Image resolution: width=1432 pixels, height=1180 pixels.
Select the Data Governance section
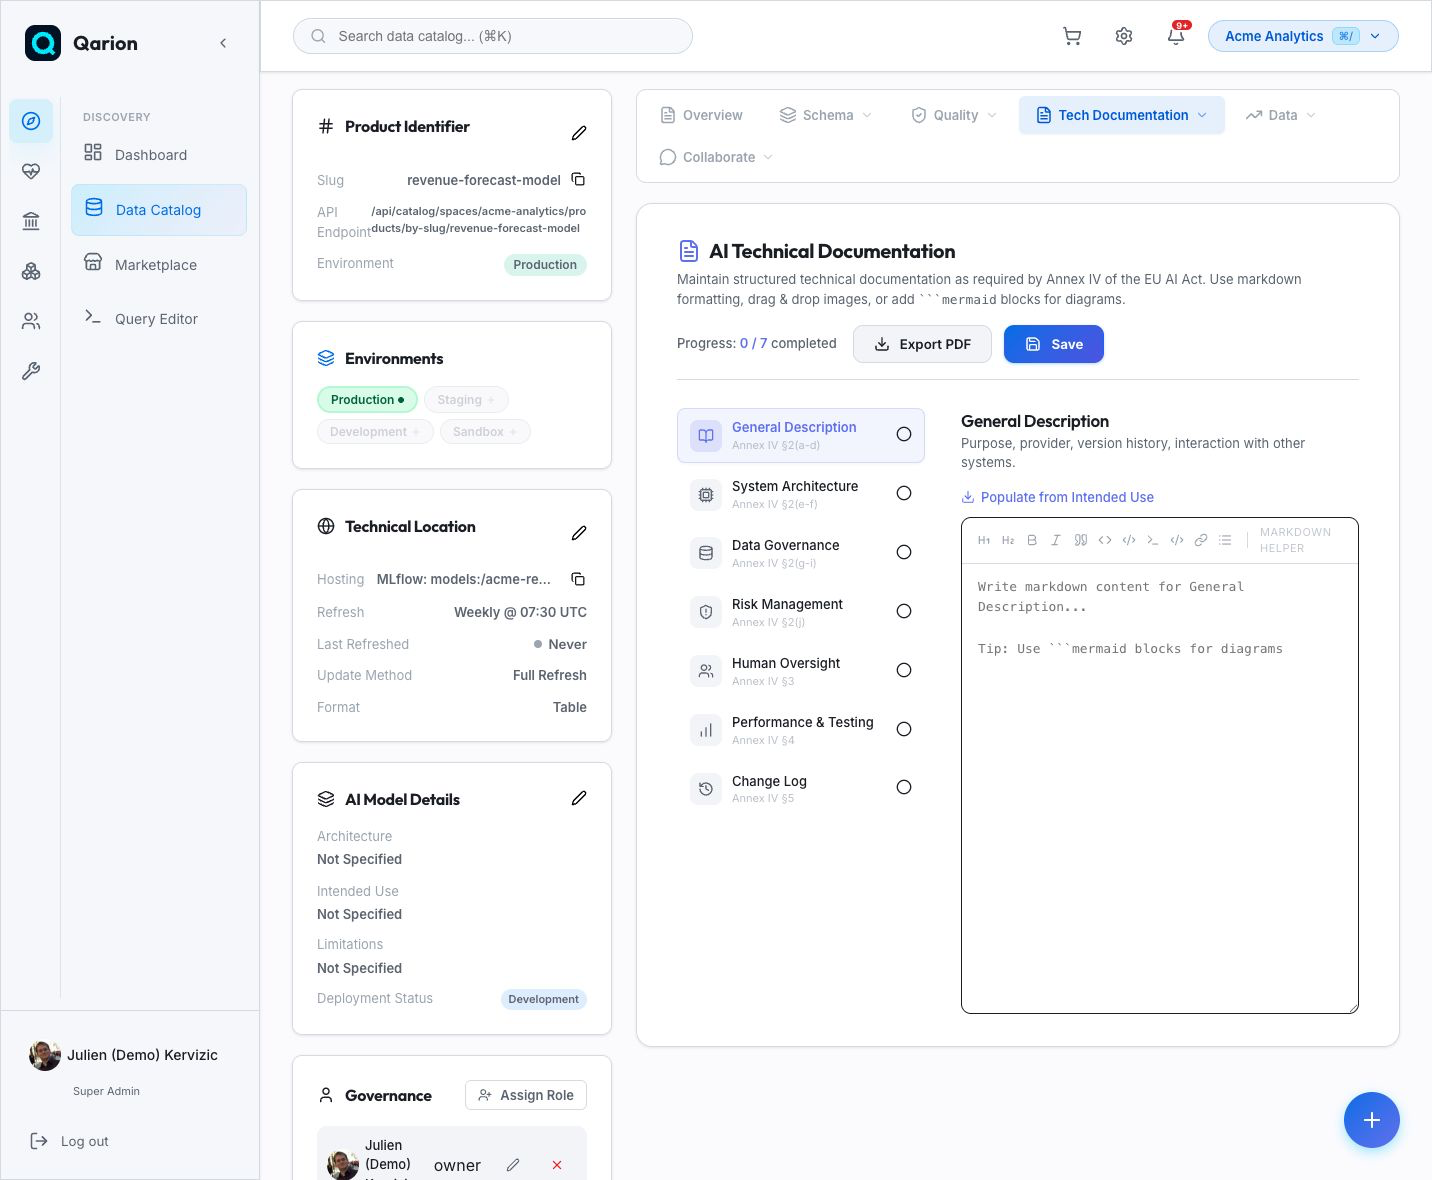point(801,552)
